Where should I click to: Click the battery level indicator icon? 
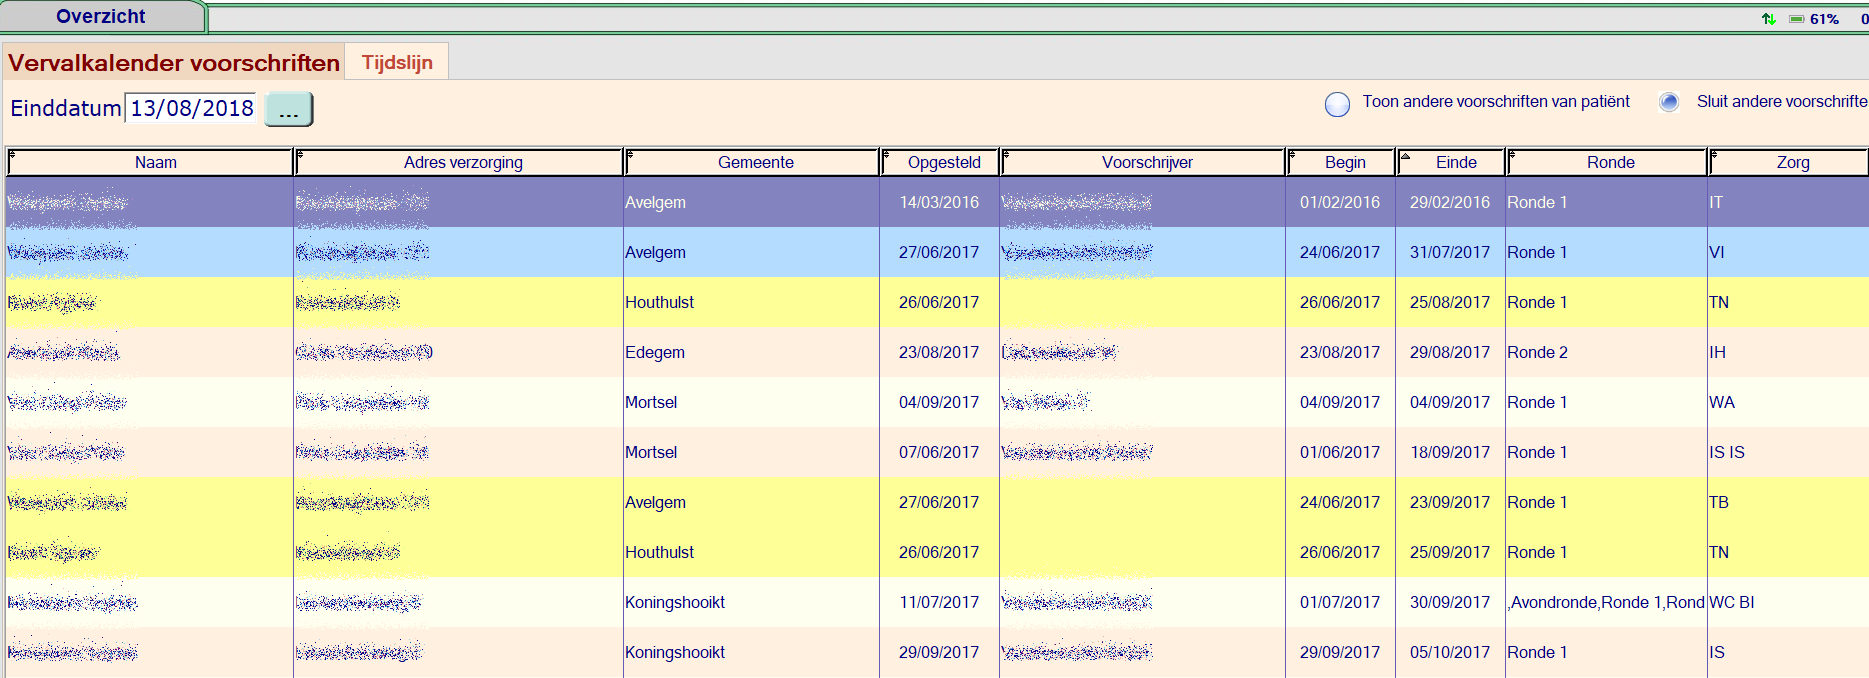pos(1796,19)
